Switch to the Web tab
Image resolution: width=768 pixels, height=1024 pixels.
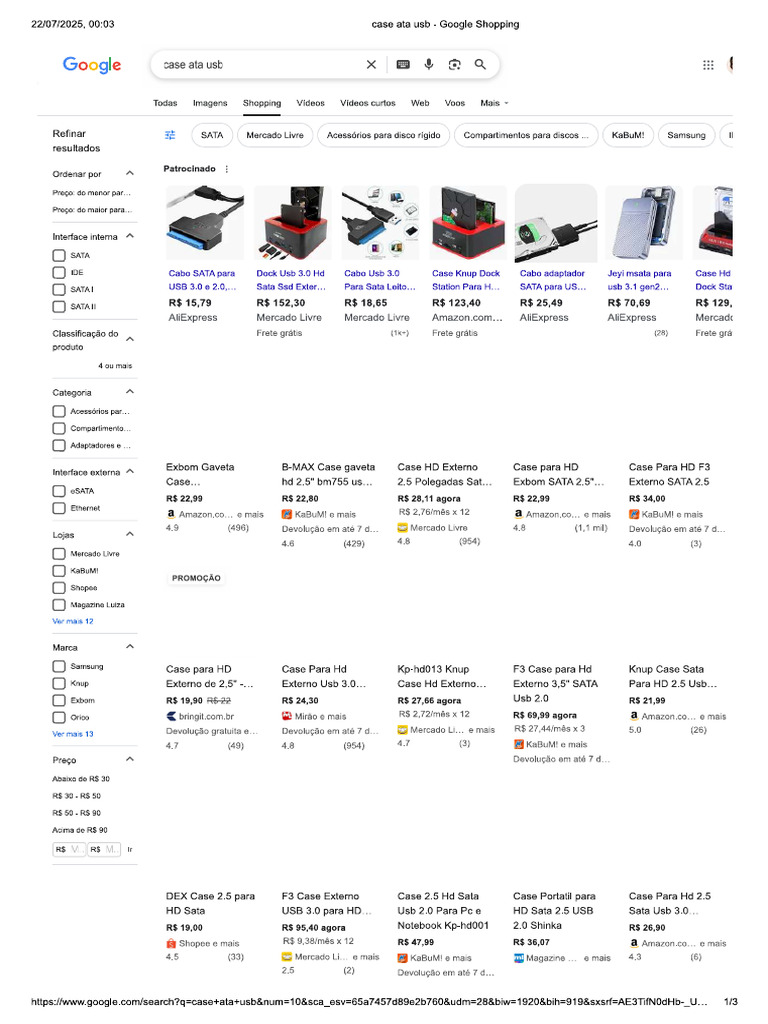[x=420, y=103]
